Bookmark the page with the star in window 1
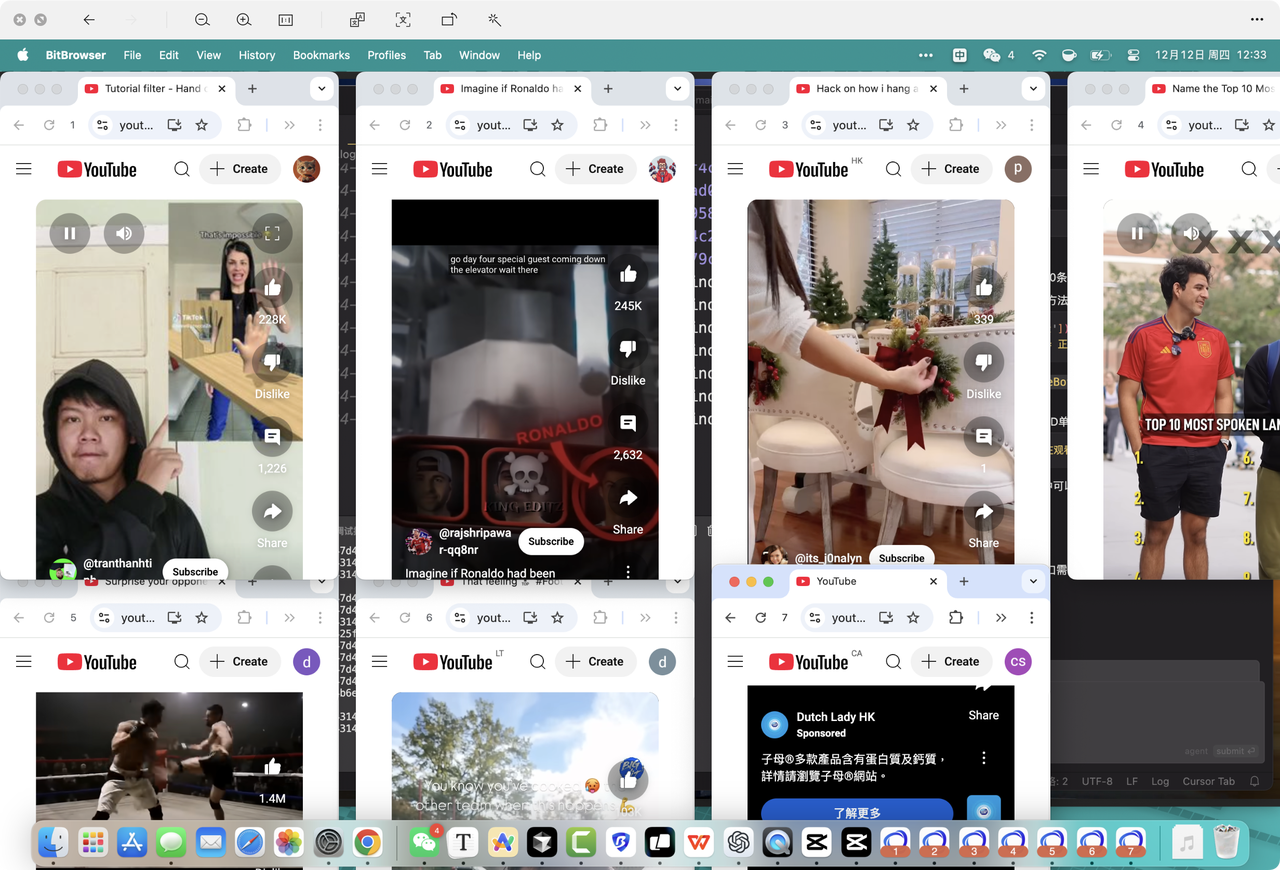This screenshot has height=870, width=1280. tap(202, 125)
